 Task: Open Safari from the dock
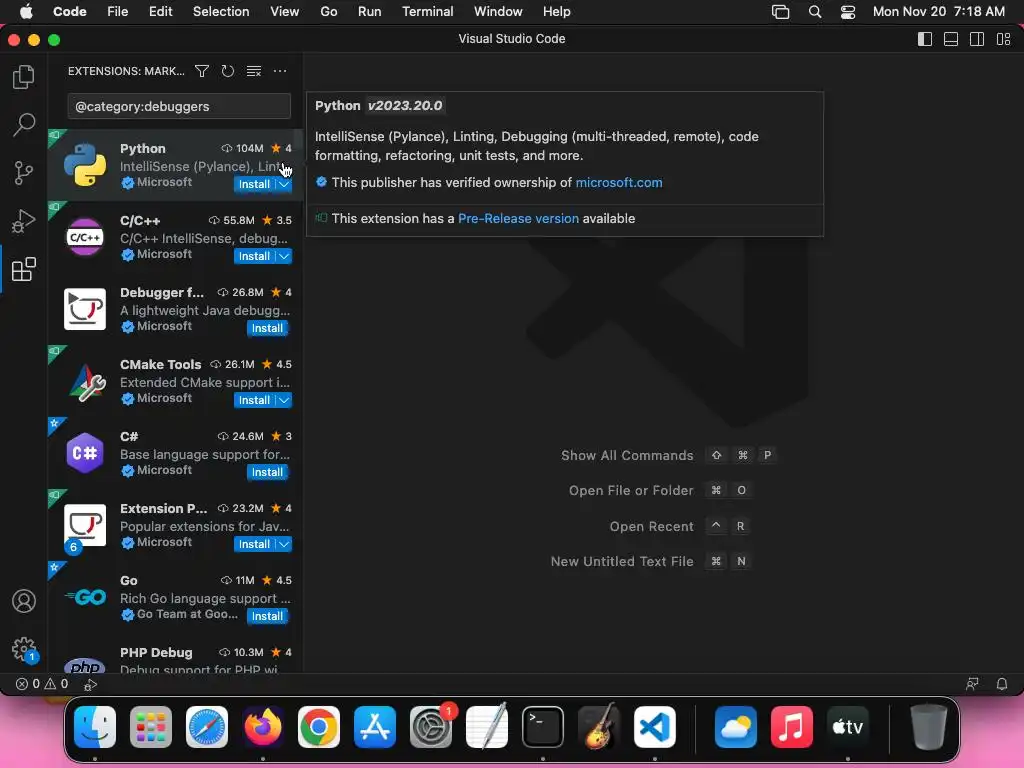pos(207,726)
